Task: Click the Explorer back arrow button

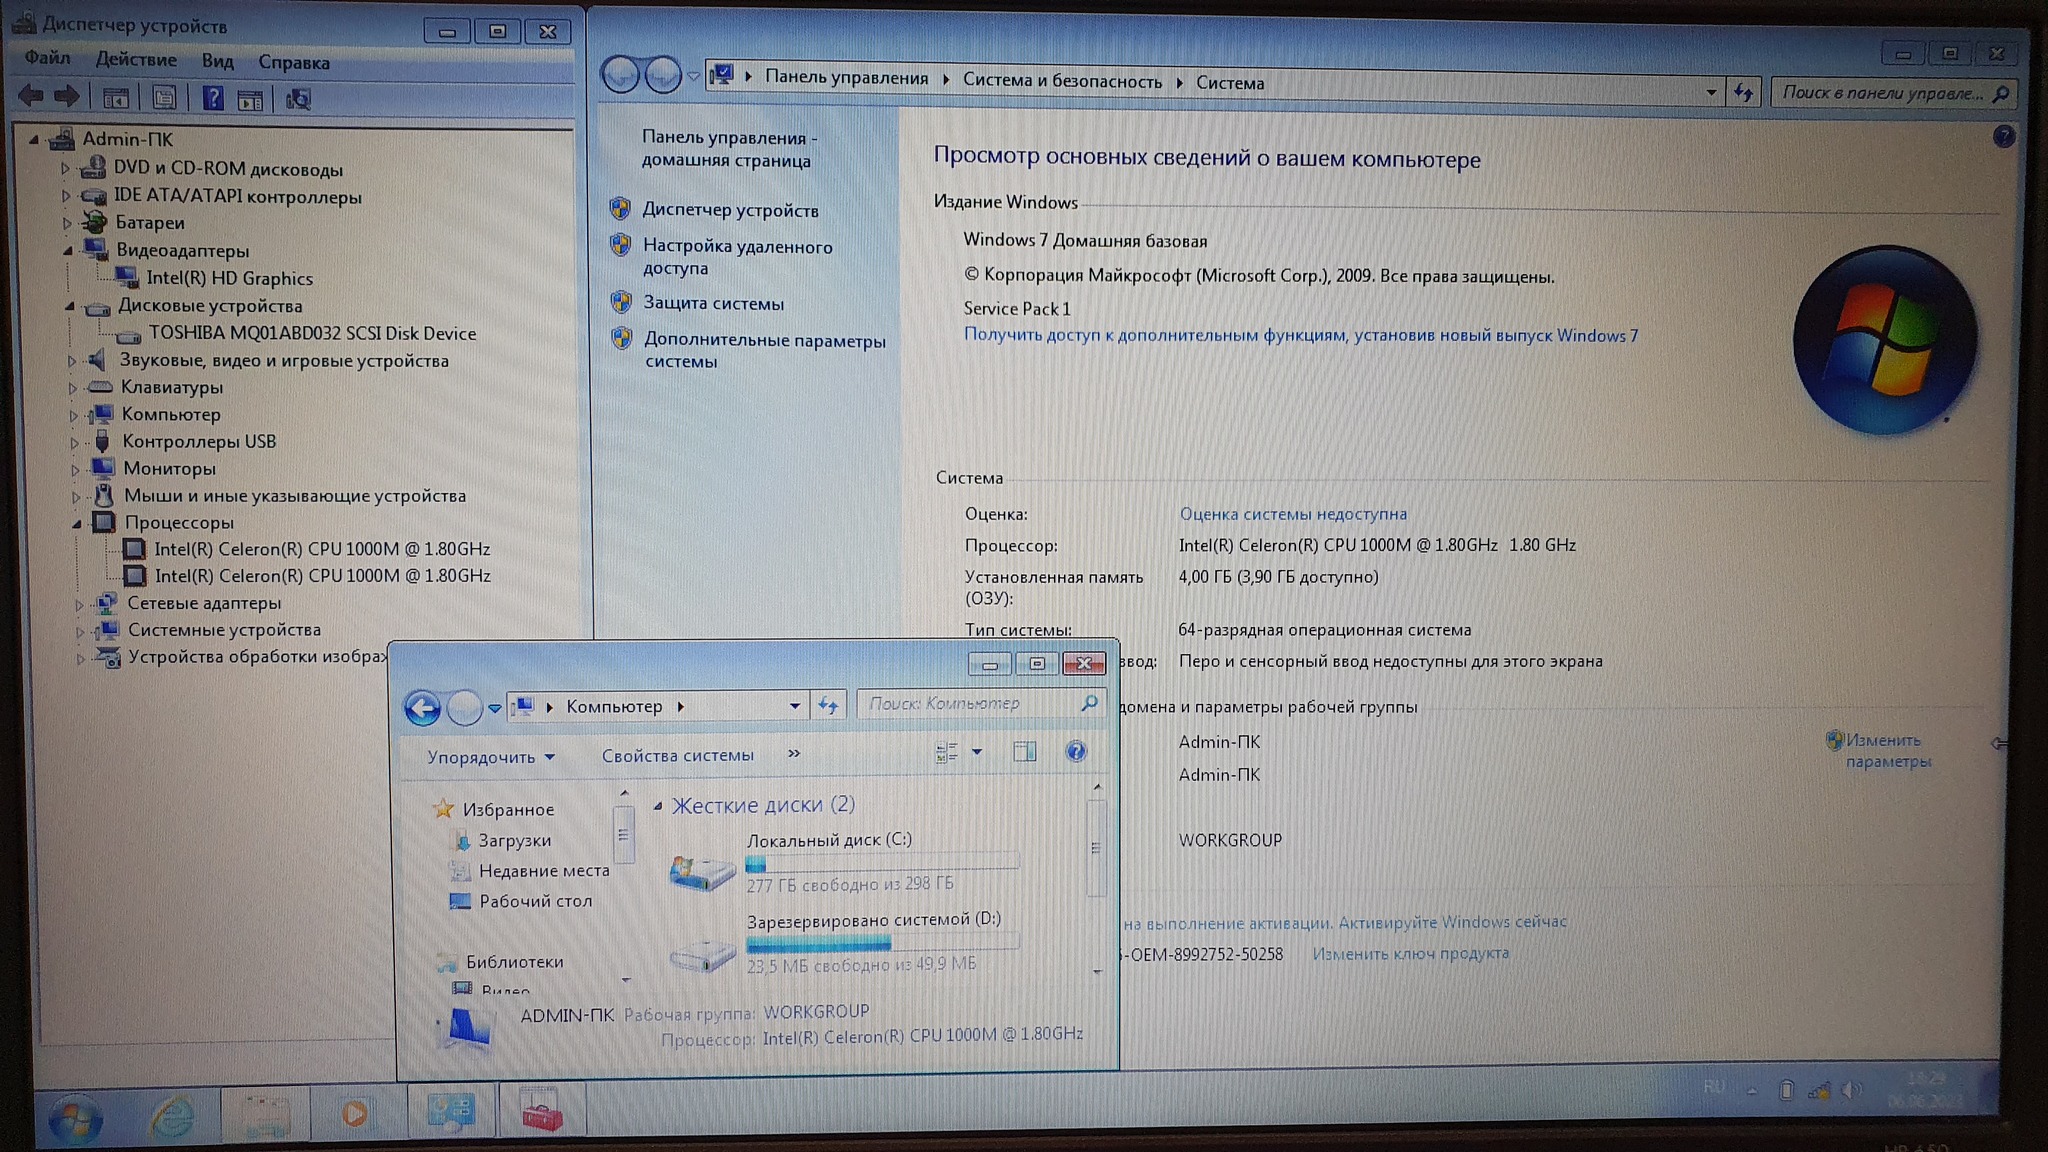Action: (x=422, y=708)
